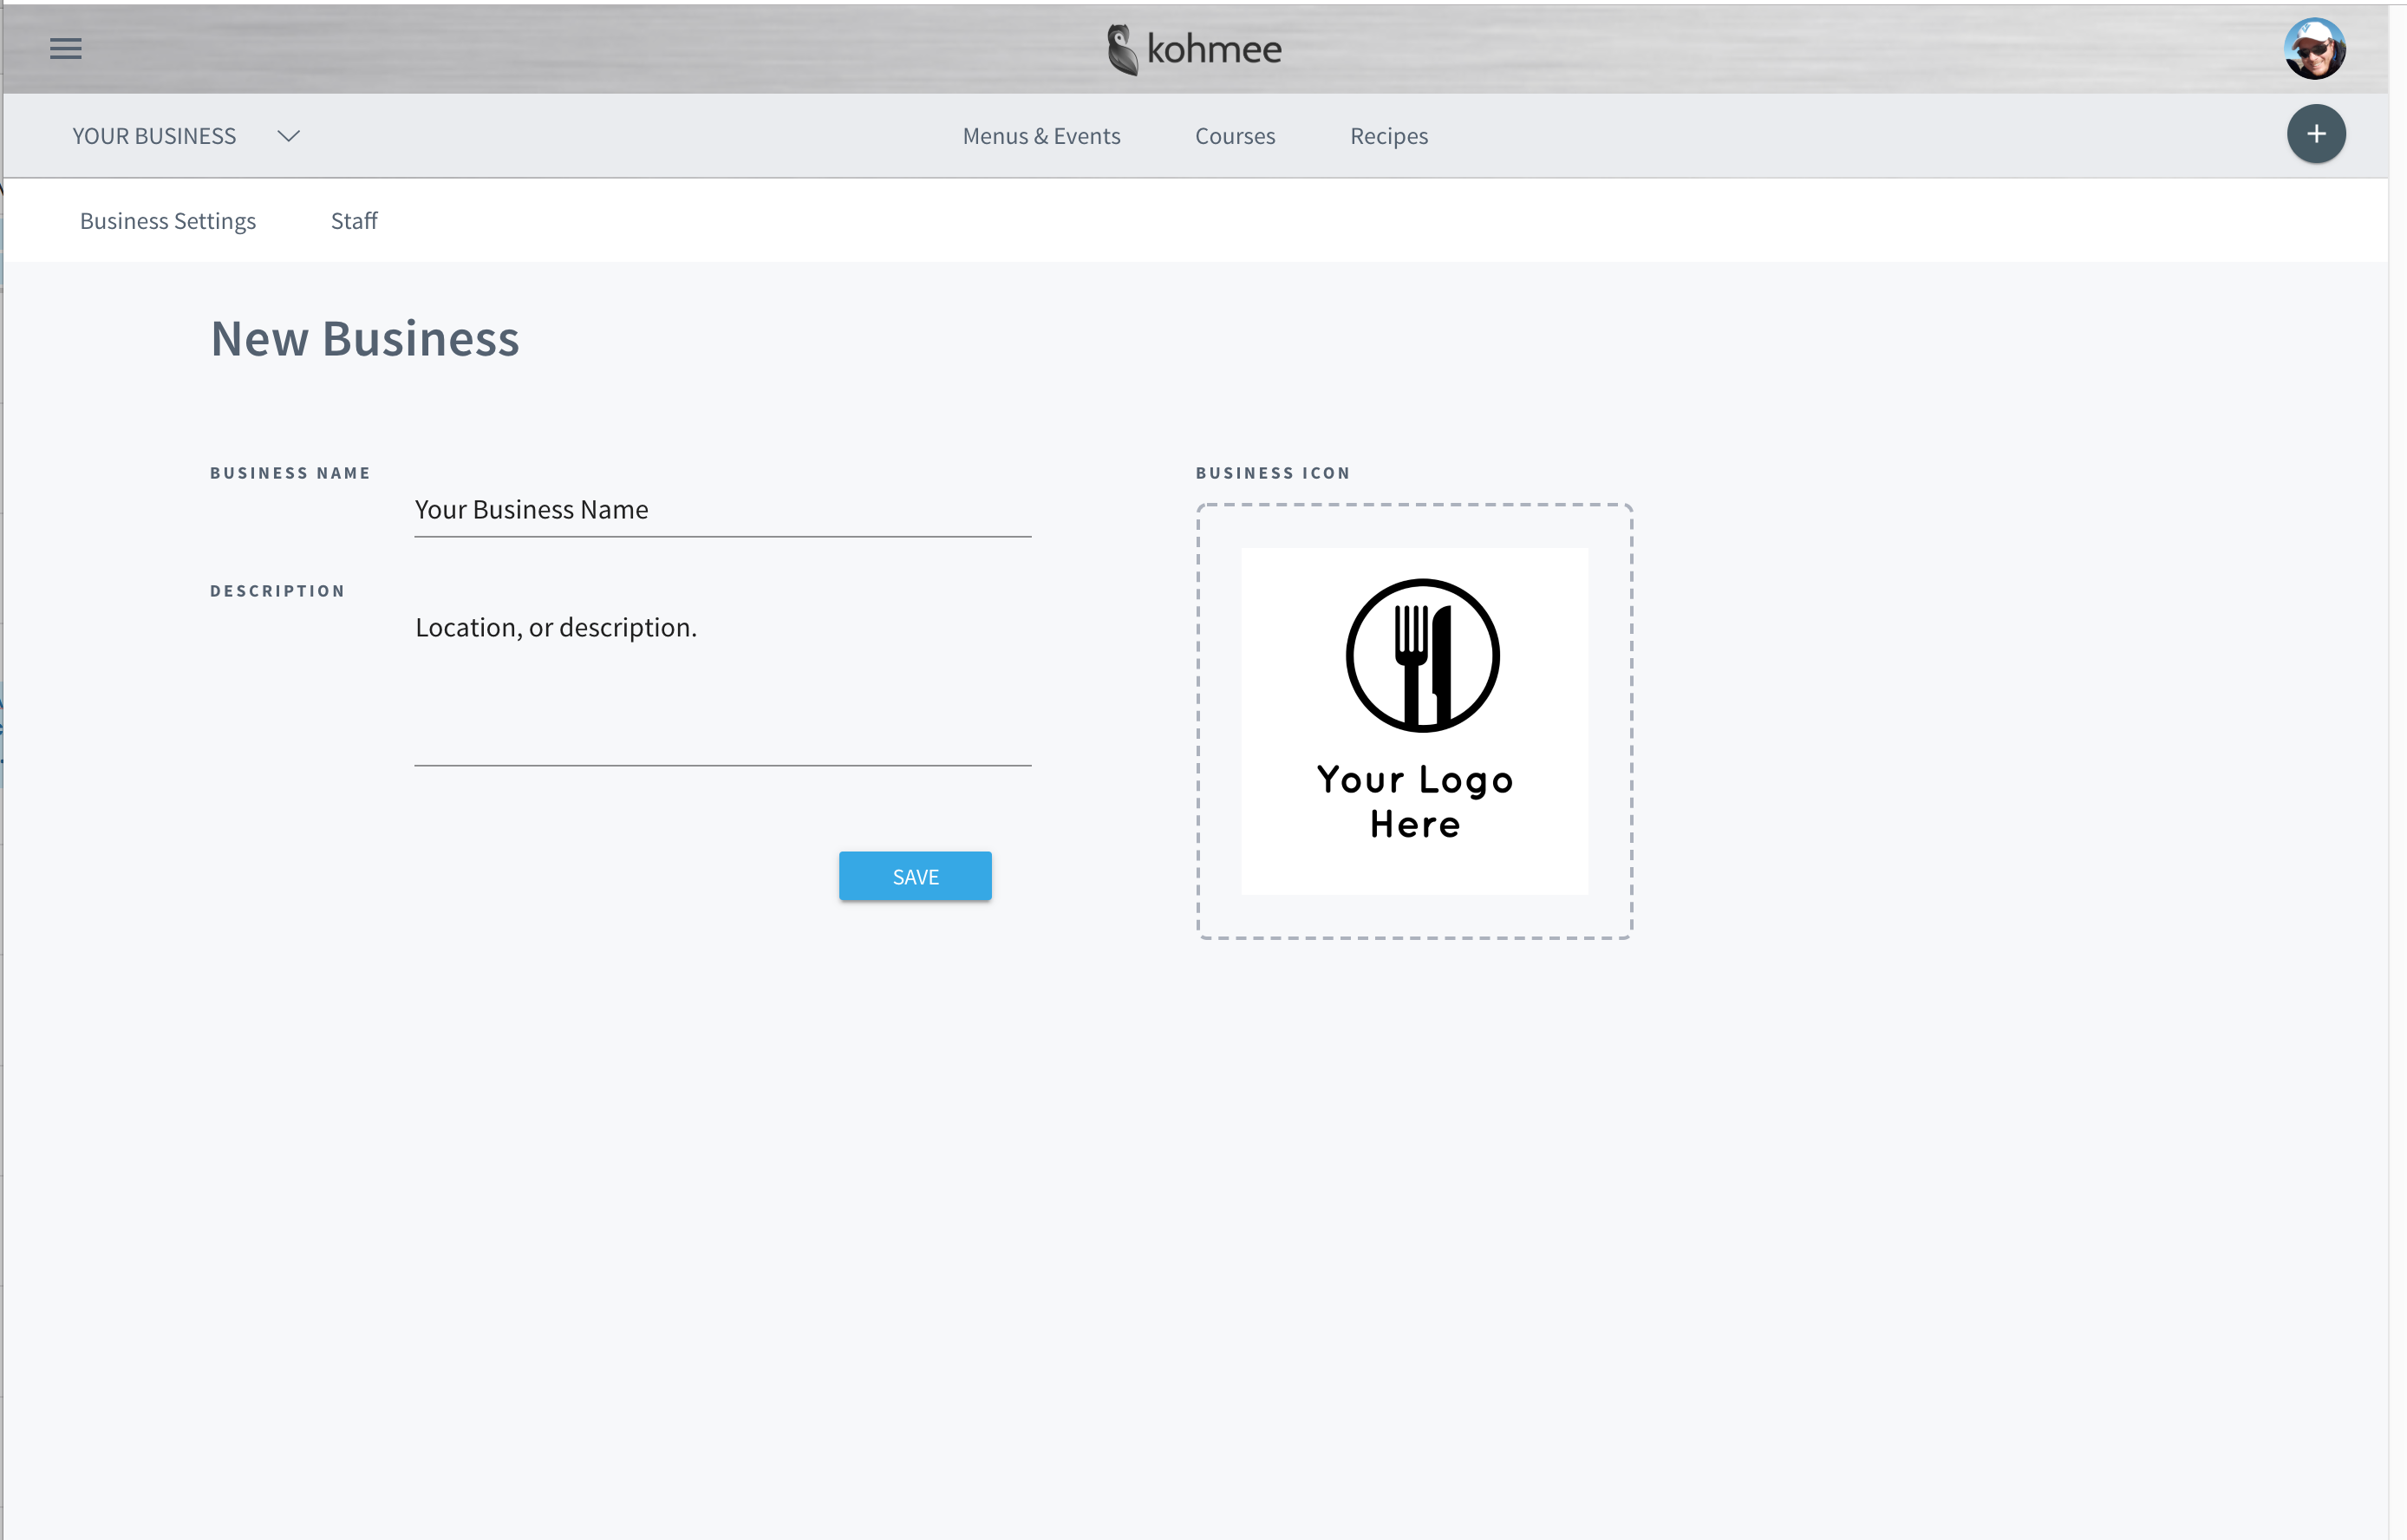Click the kohmee bird logo icon
This screenshot has width=2407, height=1540.
click(1122, 49)
